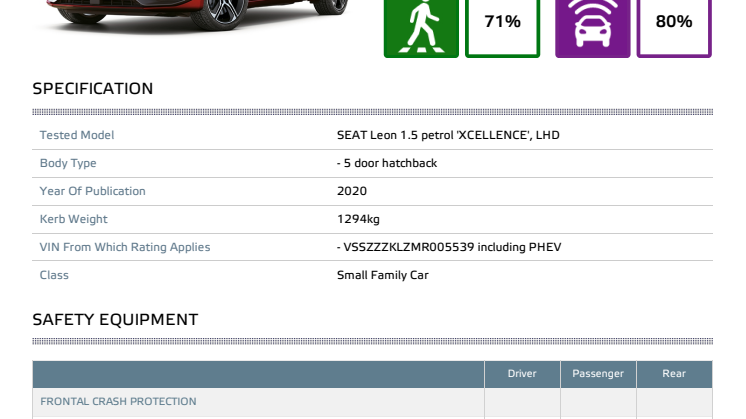
Task: Select the 2020 publication year value
Action: [x=352, y=191]
